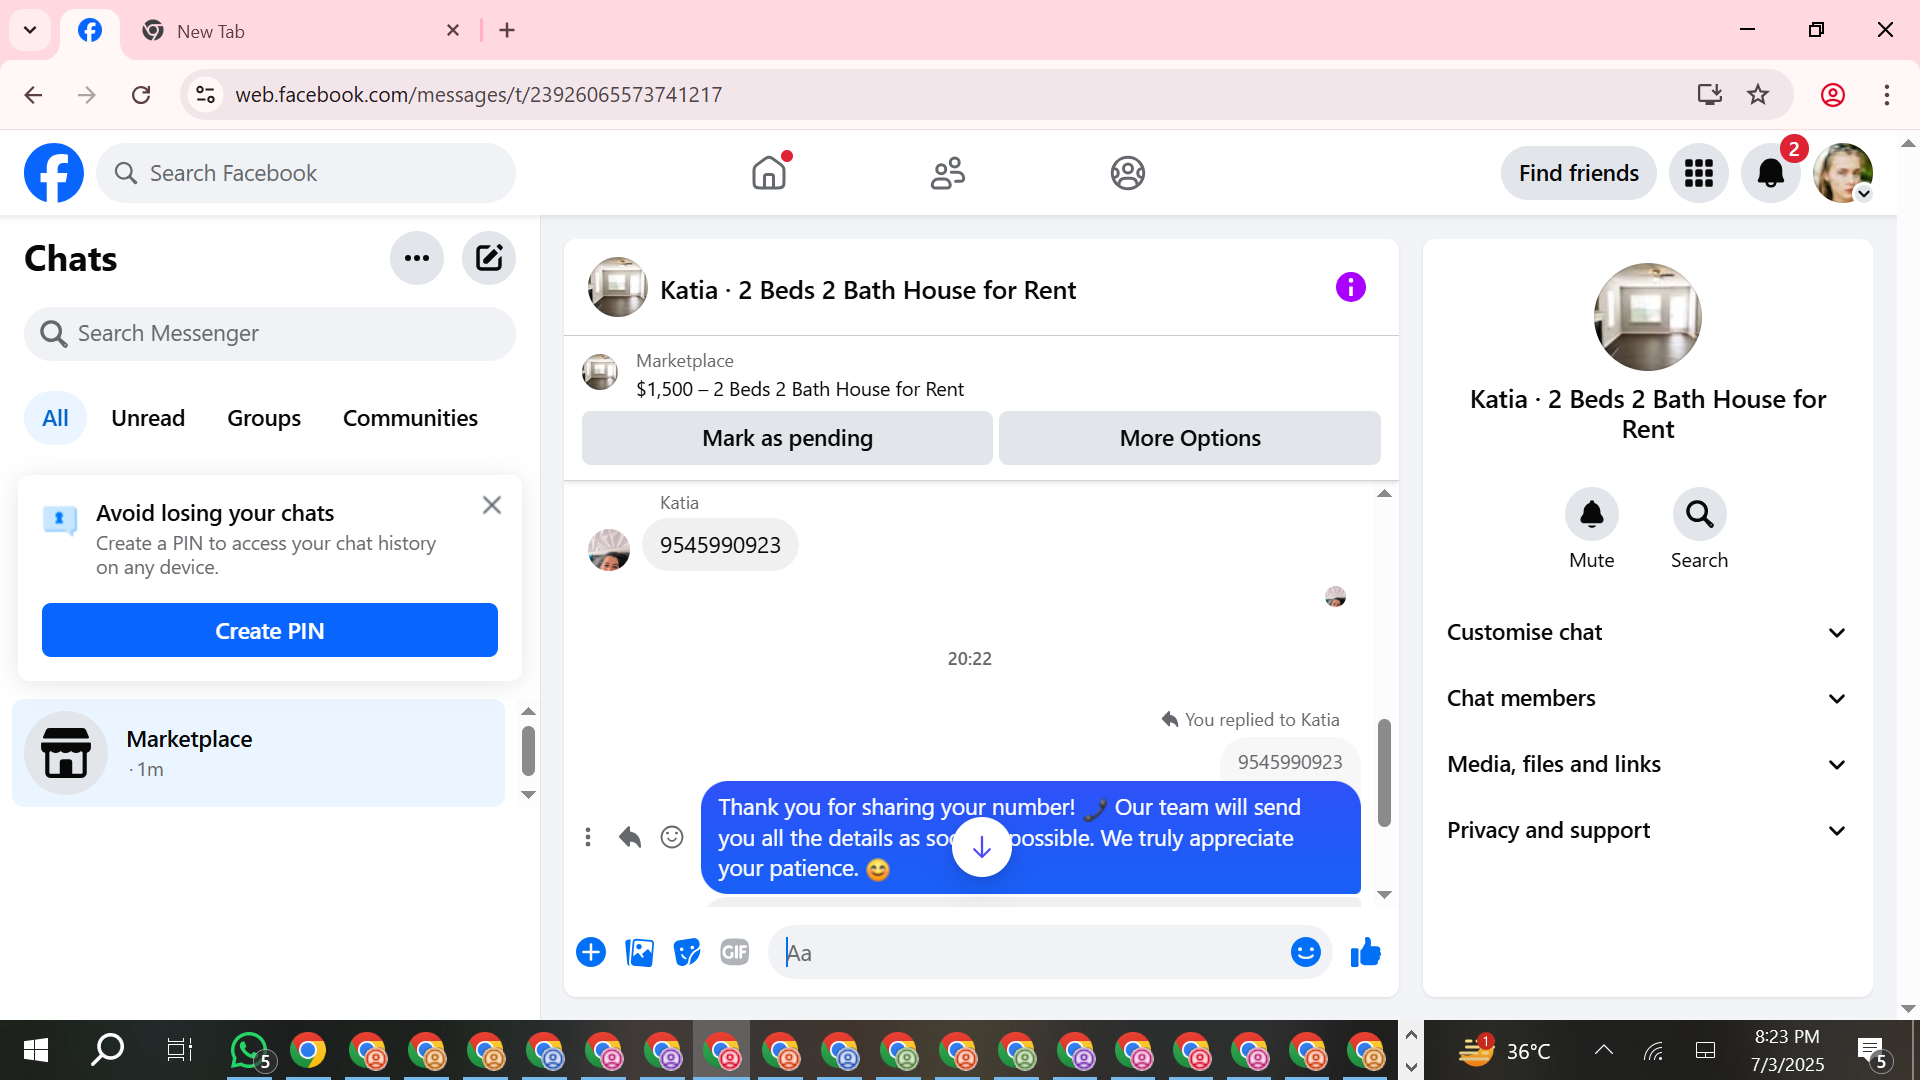This screenshot has width=1920, height=1080.
Task: Select the Communities tab
Action: pos(410,418)
